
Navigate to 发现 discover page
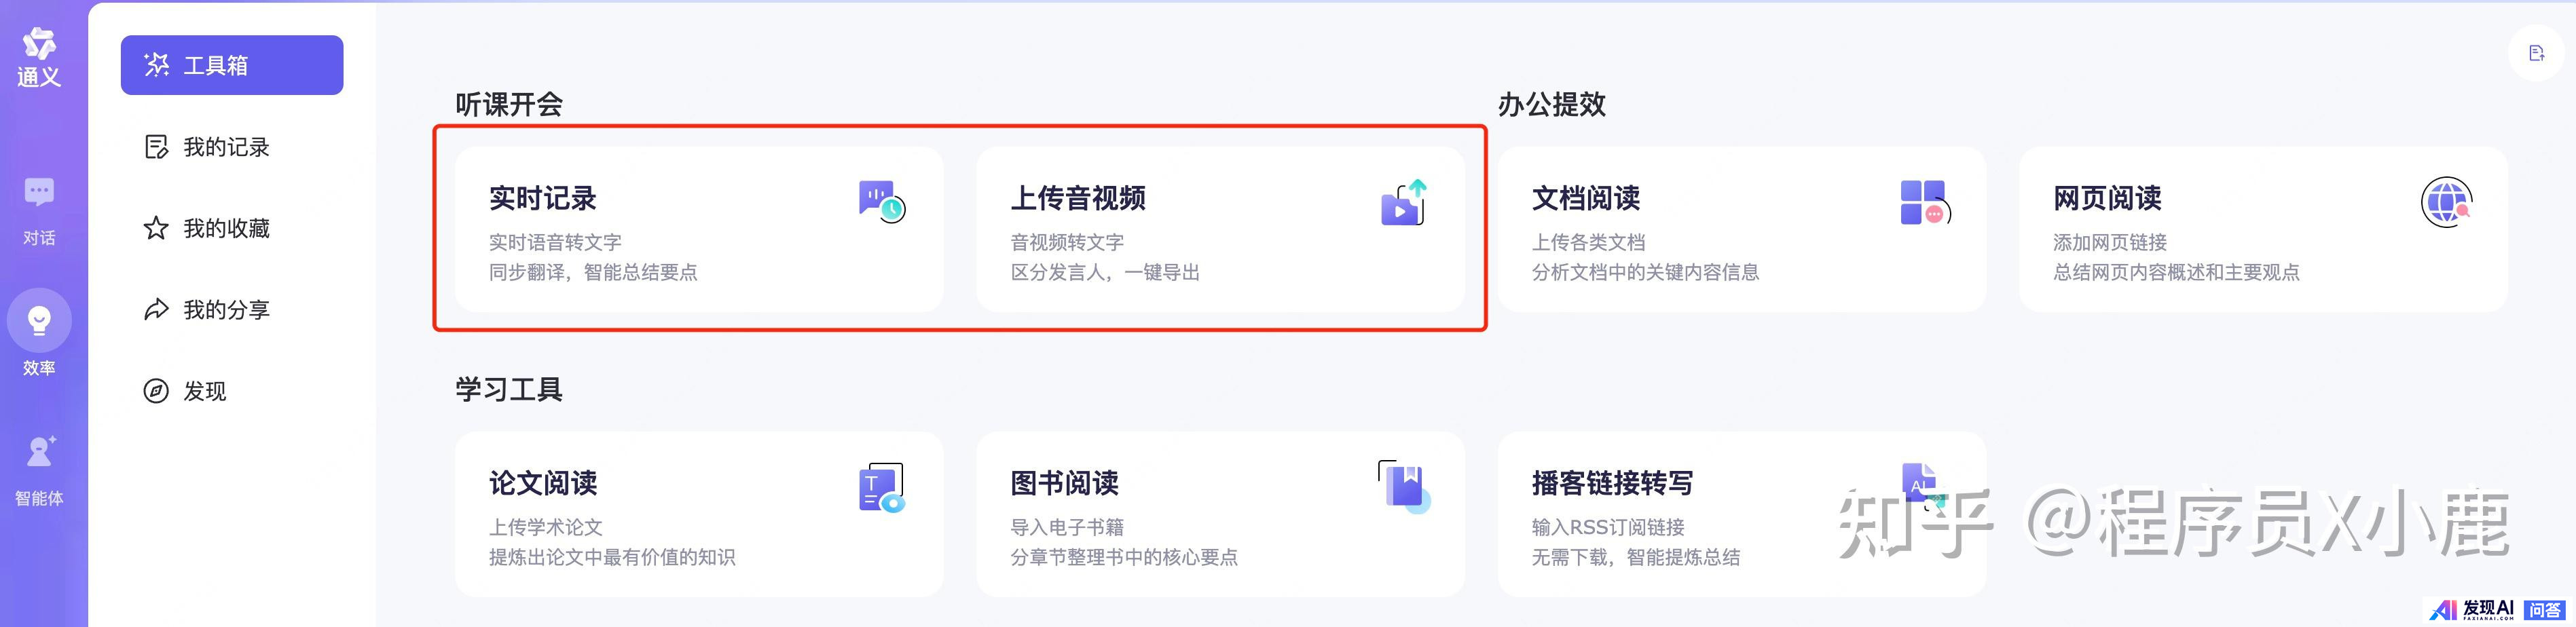pyautogui.click(x=204, y=391)
